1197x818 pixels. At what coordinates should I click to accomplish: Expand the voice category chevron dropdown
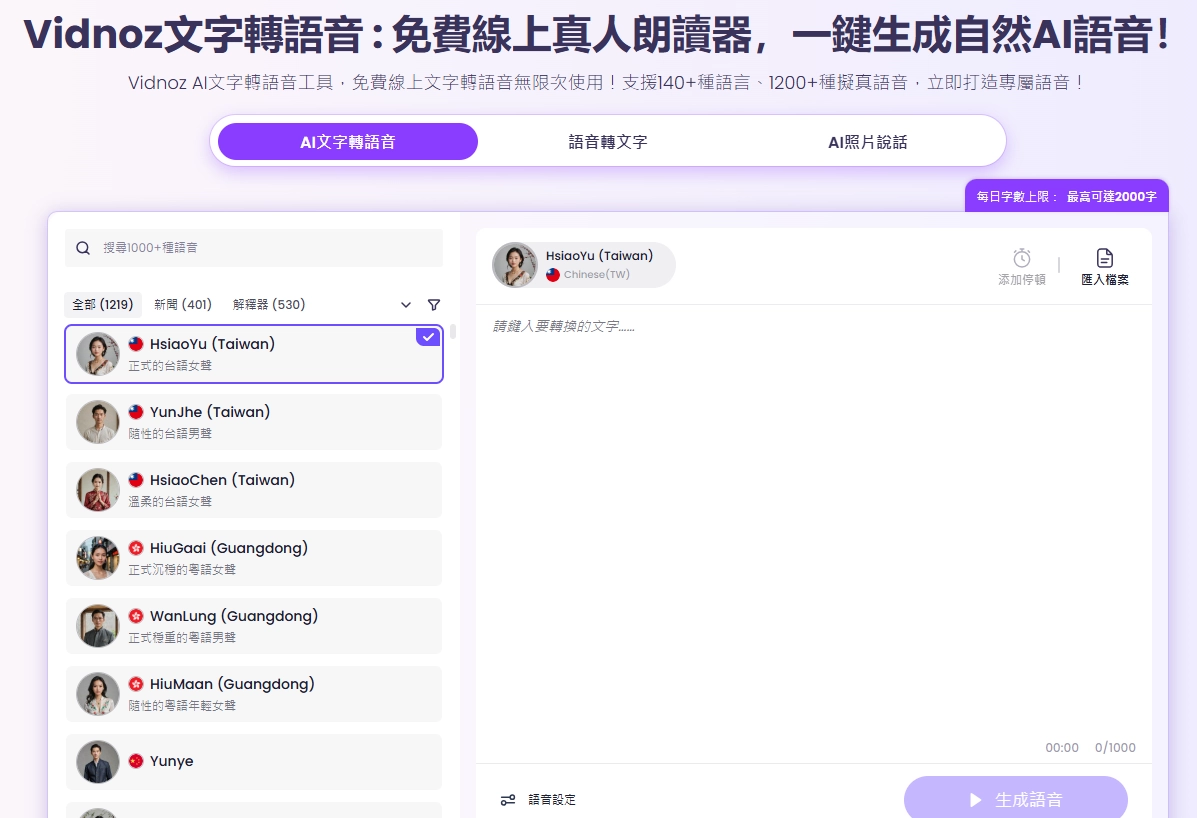tap(406, 305)
